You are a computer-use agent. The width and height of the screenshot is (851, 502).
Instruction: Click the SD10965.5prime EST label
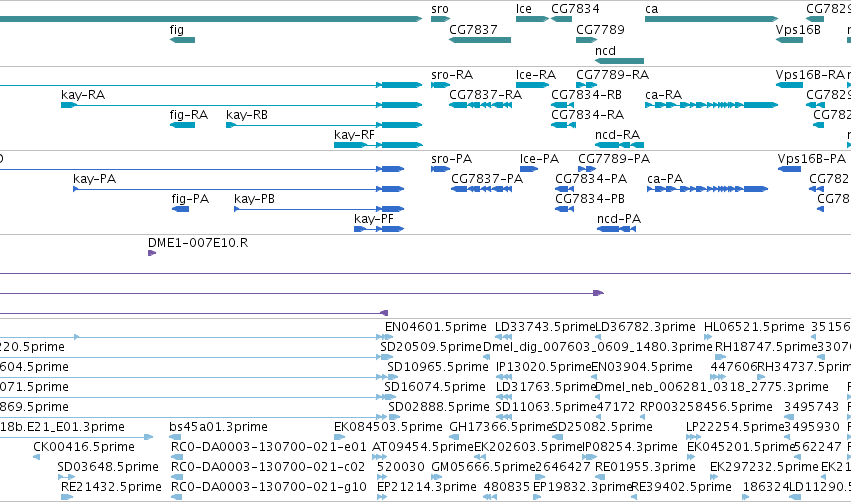pyautogui.click(x=438, y=367)
